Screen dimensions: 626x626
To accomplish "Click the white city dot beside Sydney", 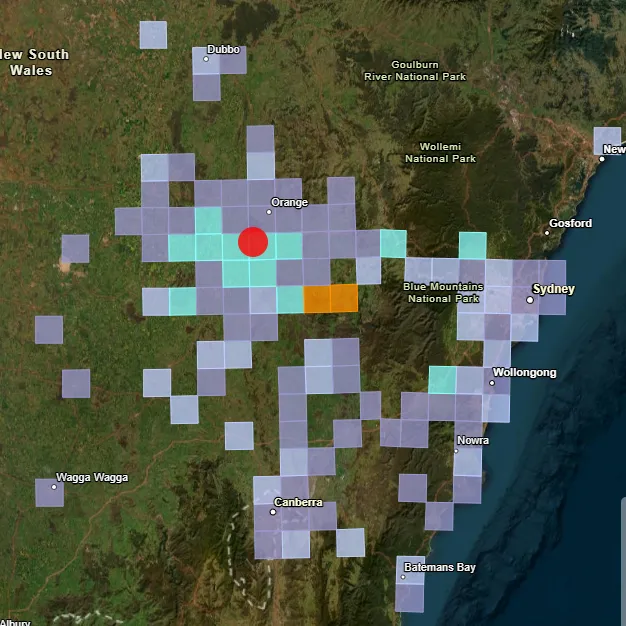I will point(530,300).
